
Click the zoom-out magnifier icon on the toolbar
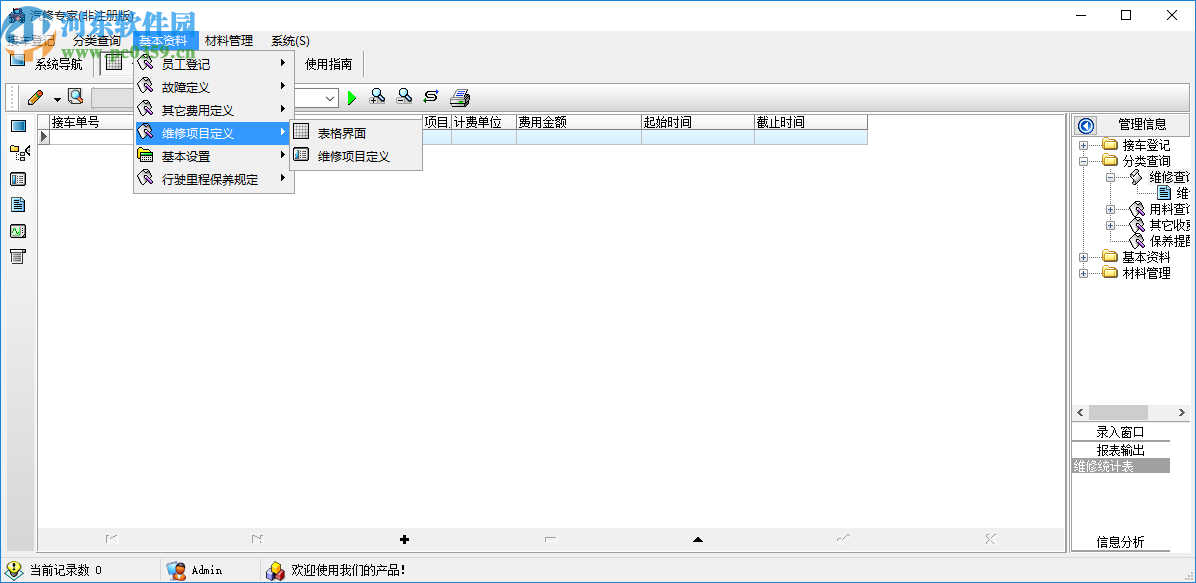[x=404, y=97]
